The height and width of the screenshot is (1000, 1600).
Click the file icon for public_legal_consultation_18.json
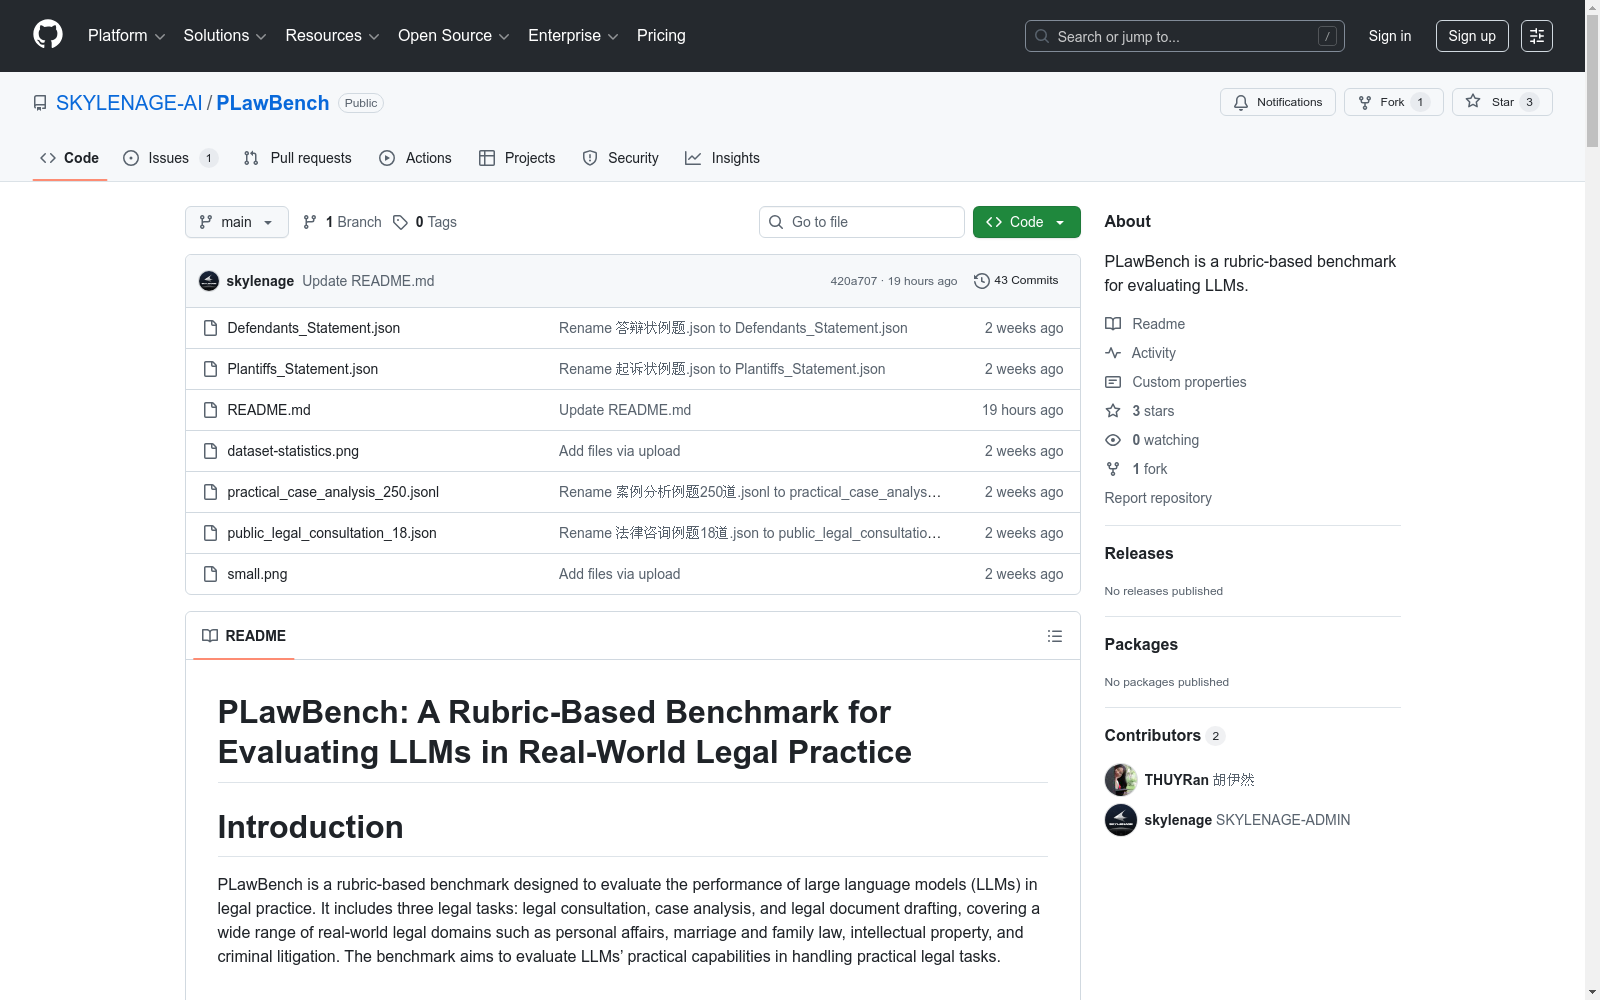click(210, 533)
